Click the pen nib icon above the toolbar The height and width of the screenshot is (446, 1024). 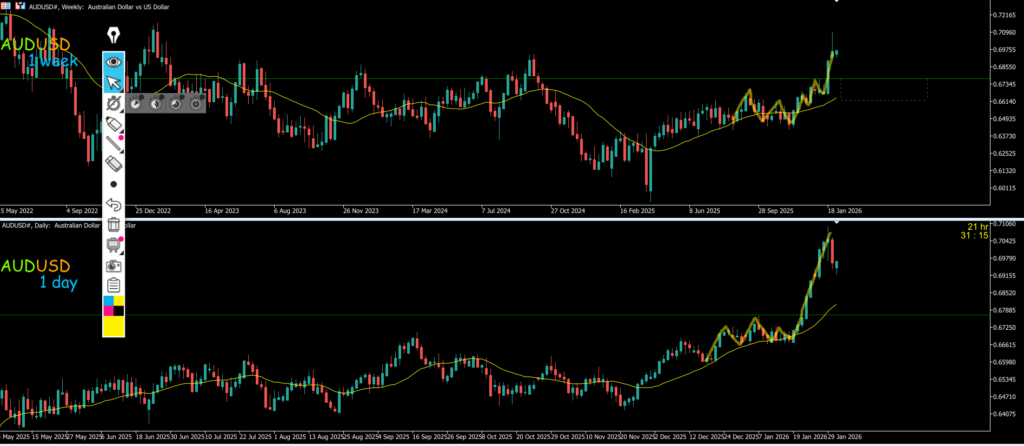tap(114, 38)
